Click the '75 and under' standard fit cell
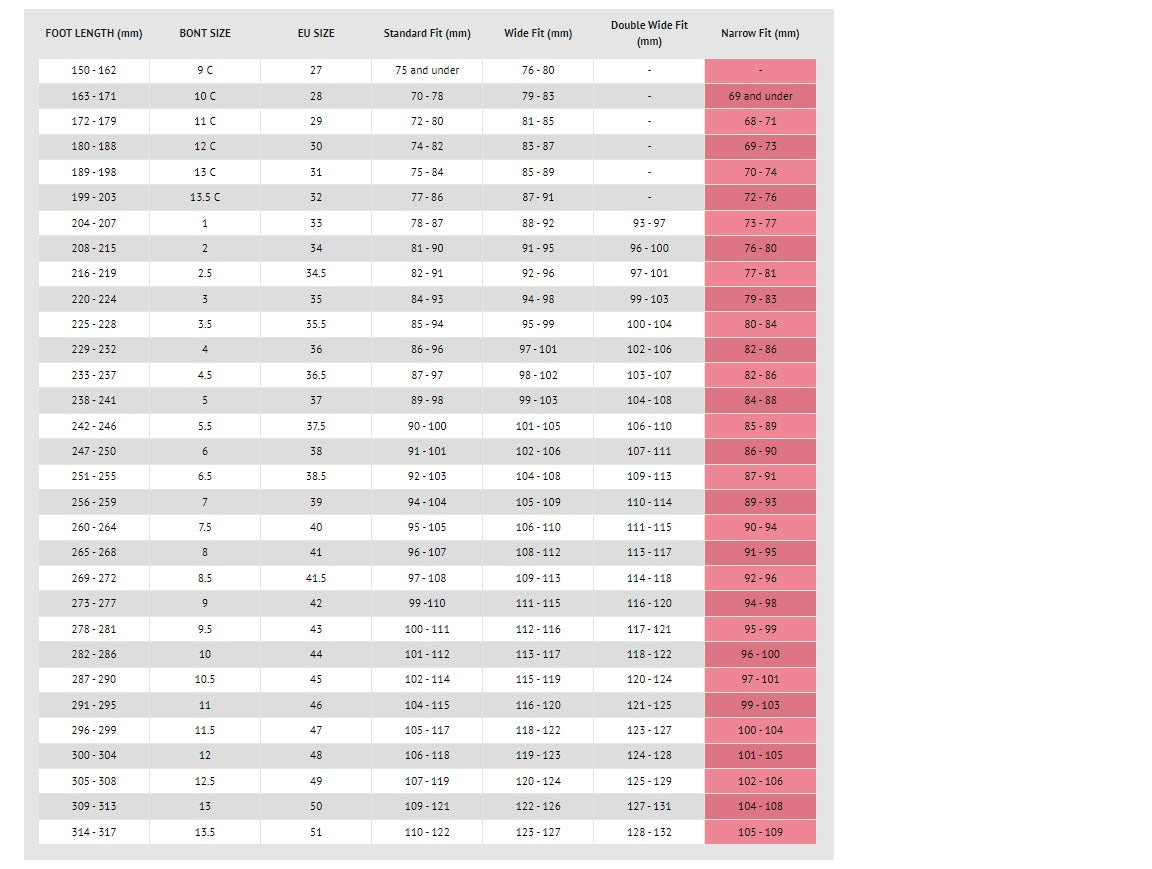Viewport: 1152px width, 869px height. click(427, 71)
